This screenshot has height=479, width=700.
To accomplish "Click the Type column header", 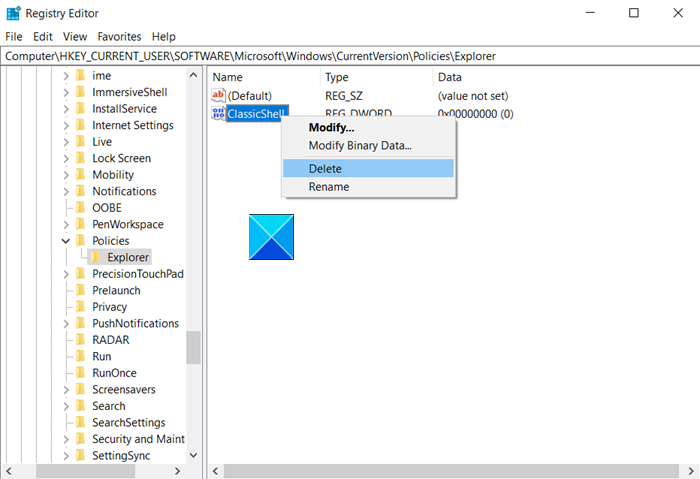I will click(376, 77).
